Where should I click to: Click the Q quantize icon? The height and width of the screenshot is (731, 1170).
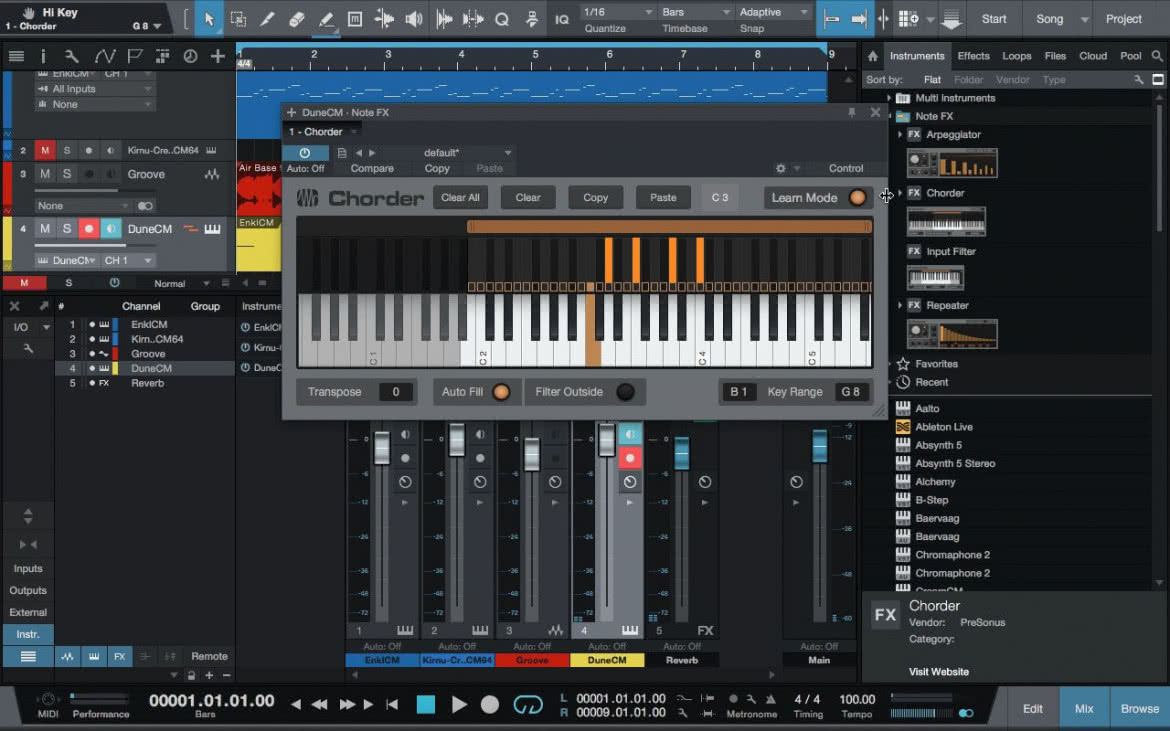[502, 19]
